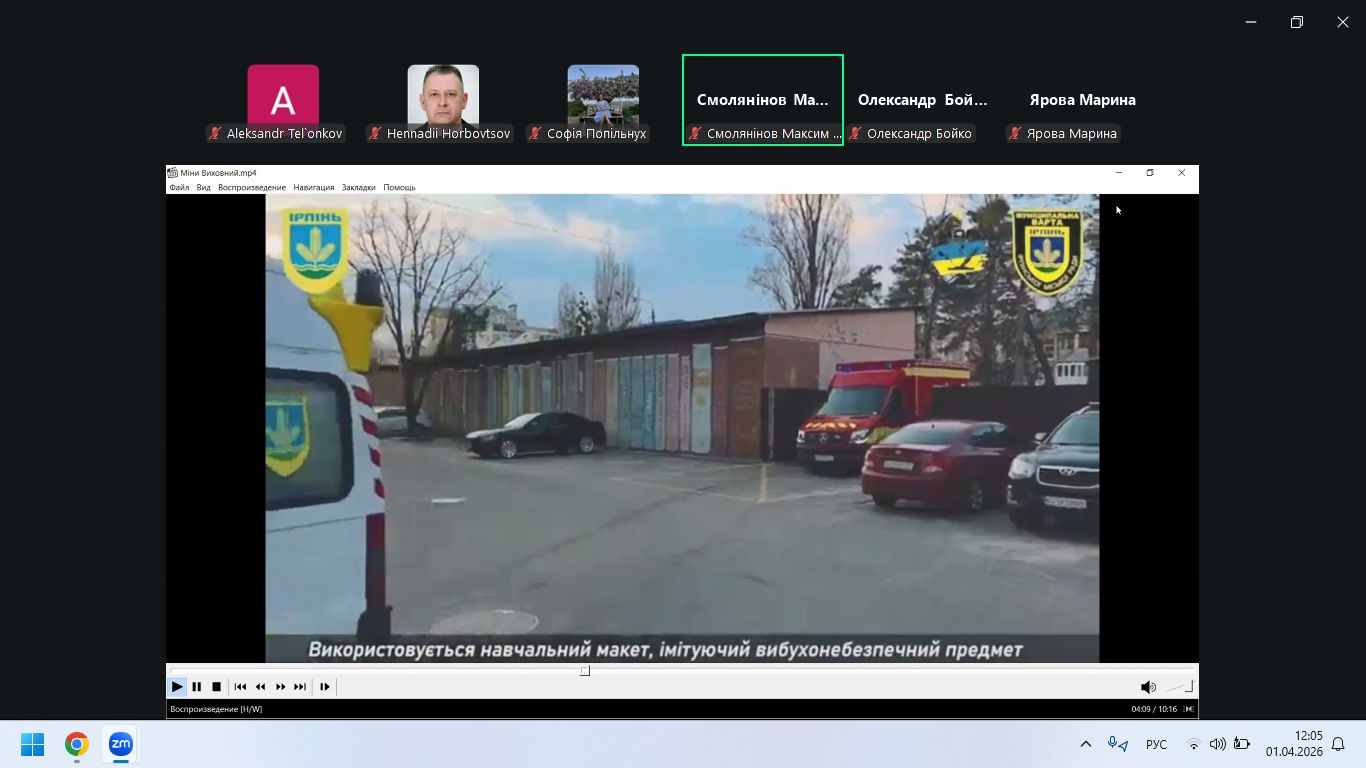Adjust the player's volume slider
This screenshot has width=1366, height=768.
(1178, 687)
